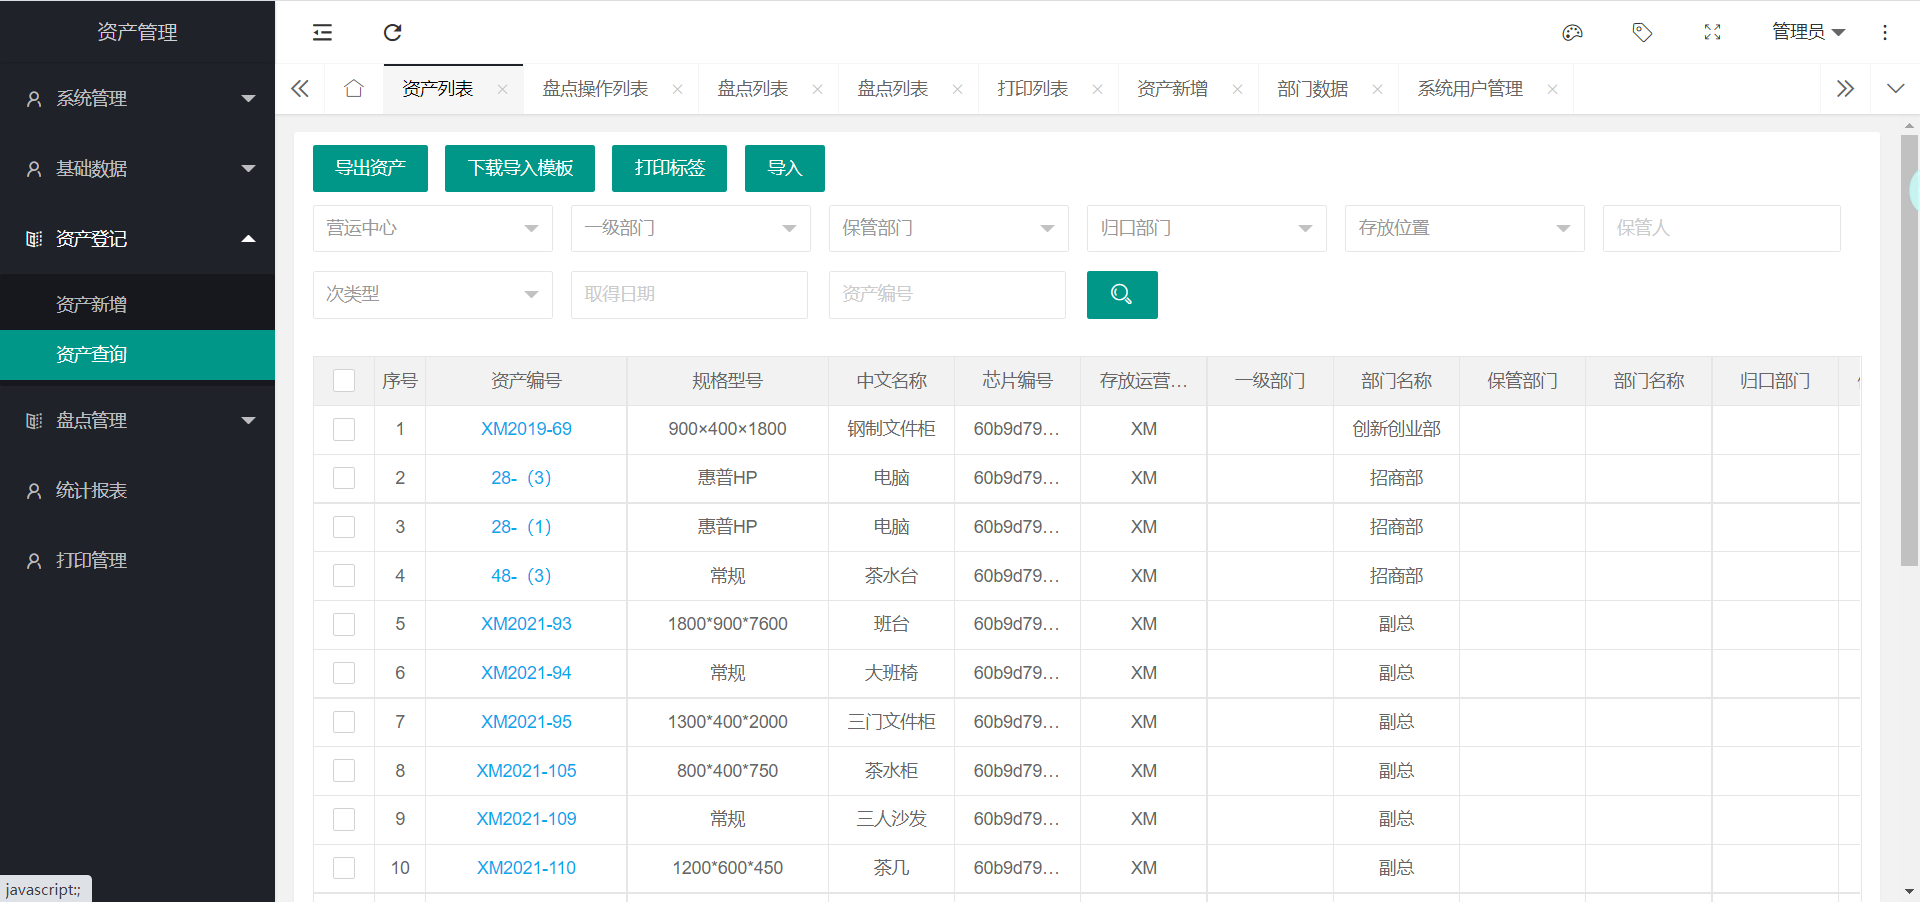Viewport: 1920px width, 902px height.
Task: Click the 打印标签 button
Action: coord(670,168)
